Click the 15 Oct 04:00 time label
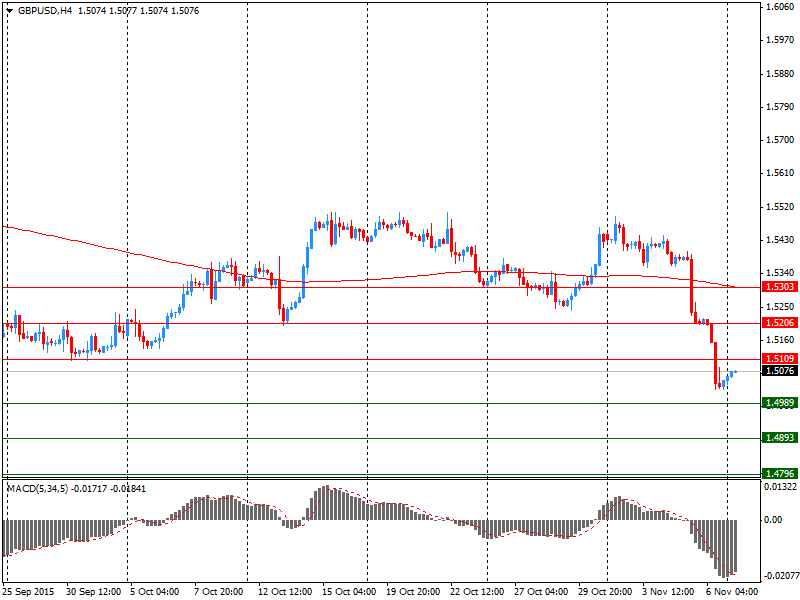The height and width of the screenshot is (600, 800). pos(349,592)
